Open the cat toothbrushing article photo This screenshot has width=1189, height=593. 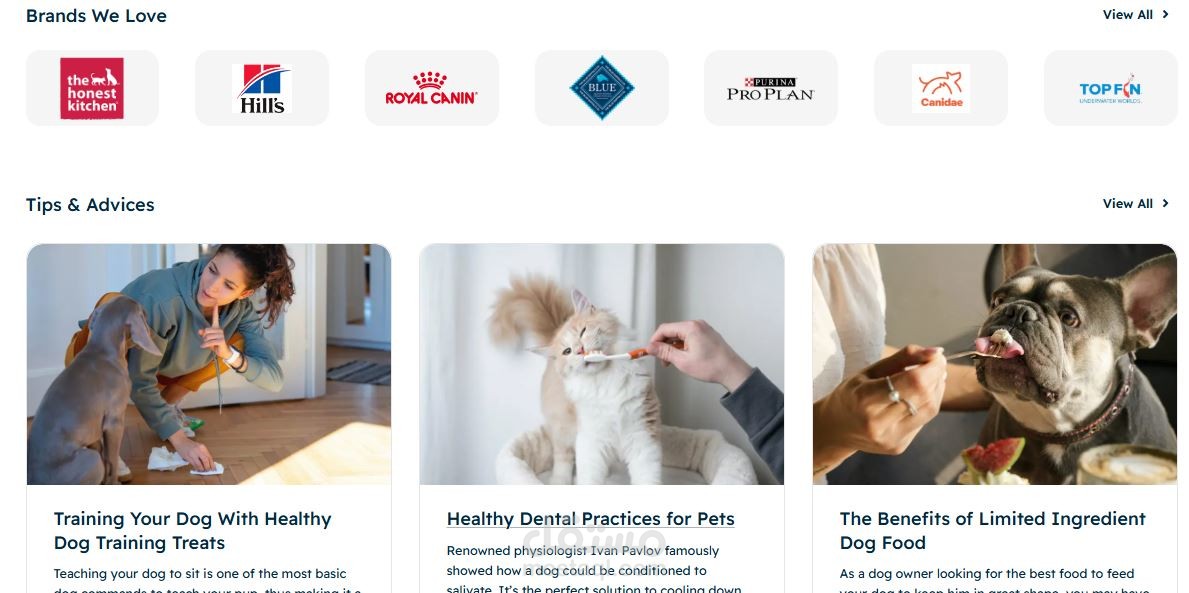(x=601, y=364)
